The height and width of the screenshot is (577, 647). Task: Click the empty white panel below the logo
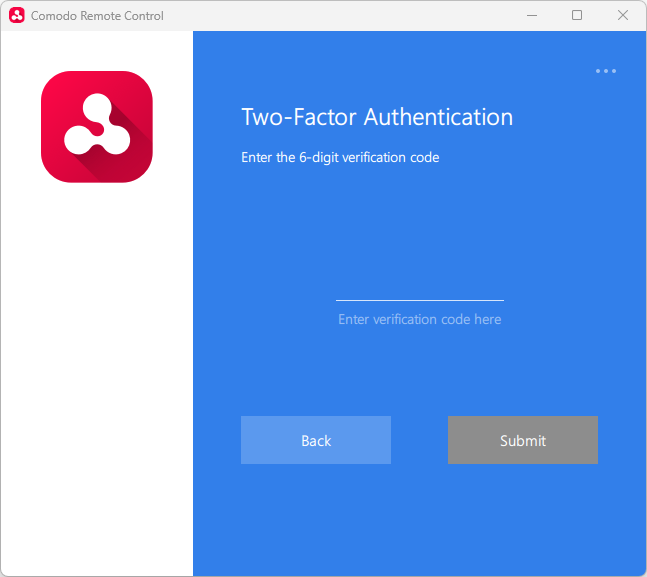(97, 380)
